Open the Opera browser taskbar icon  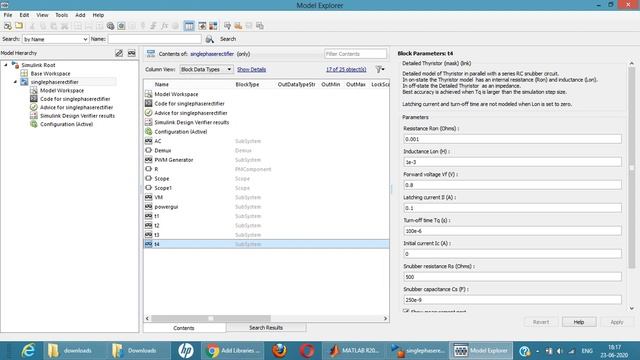coord(307,351)
